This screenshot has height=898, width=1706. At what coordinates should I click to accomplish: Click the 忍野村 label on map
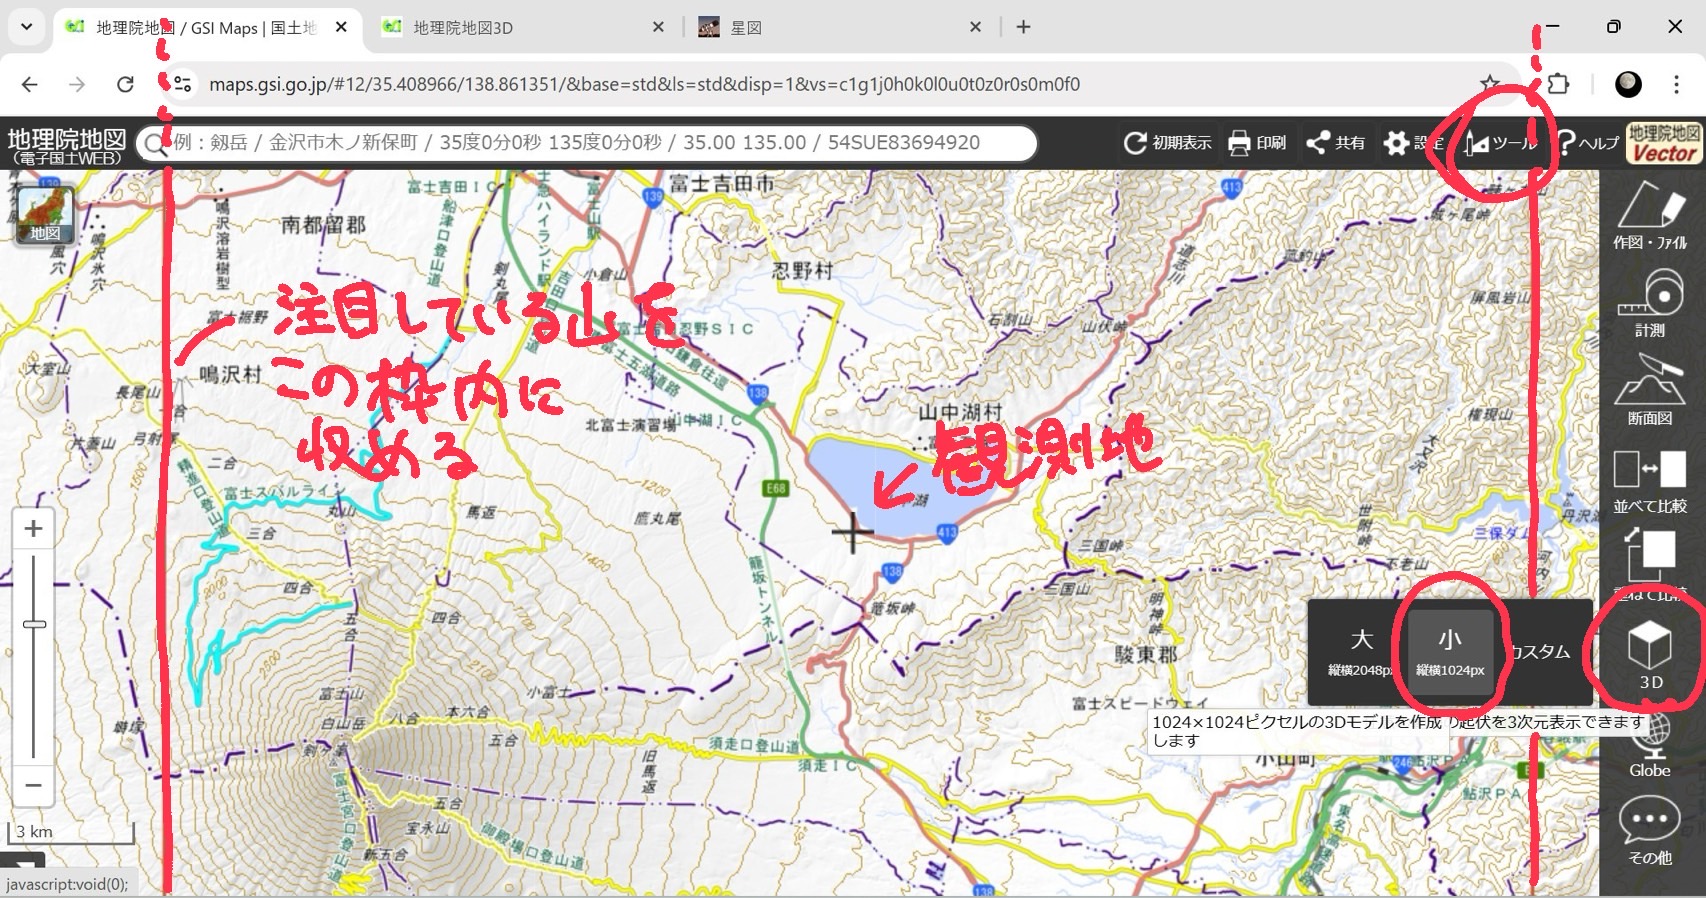coord(802,271)
